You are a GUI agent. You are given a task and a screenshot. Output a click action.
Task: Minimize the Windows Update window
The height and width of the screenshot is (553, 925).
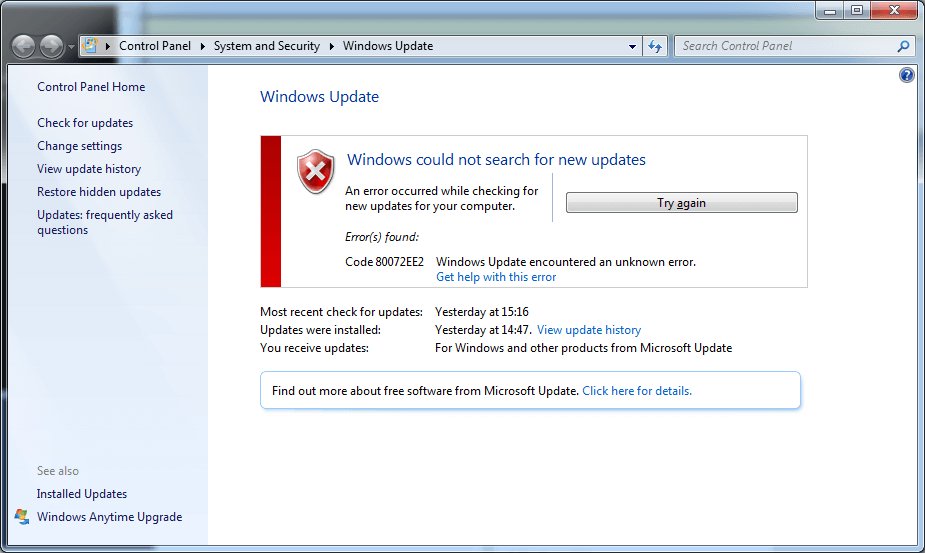(830, 11)
